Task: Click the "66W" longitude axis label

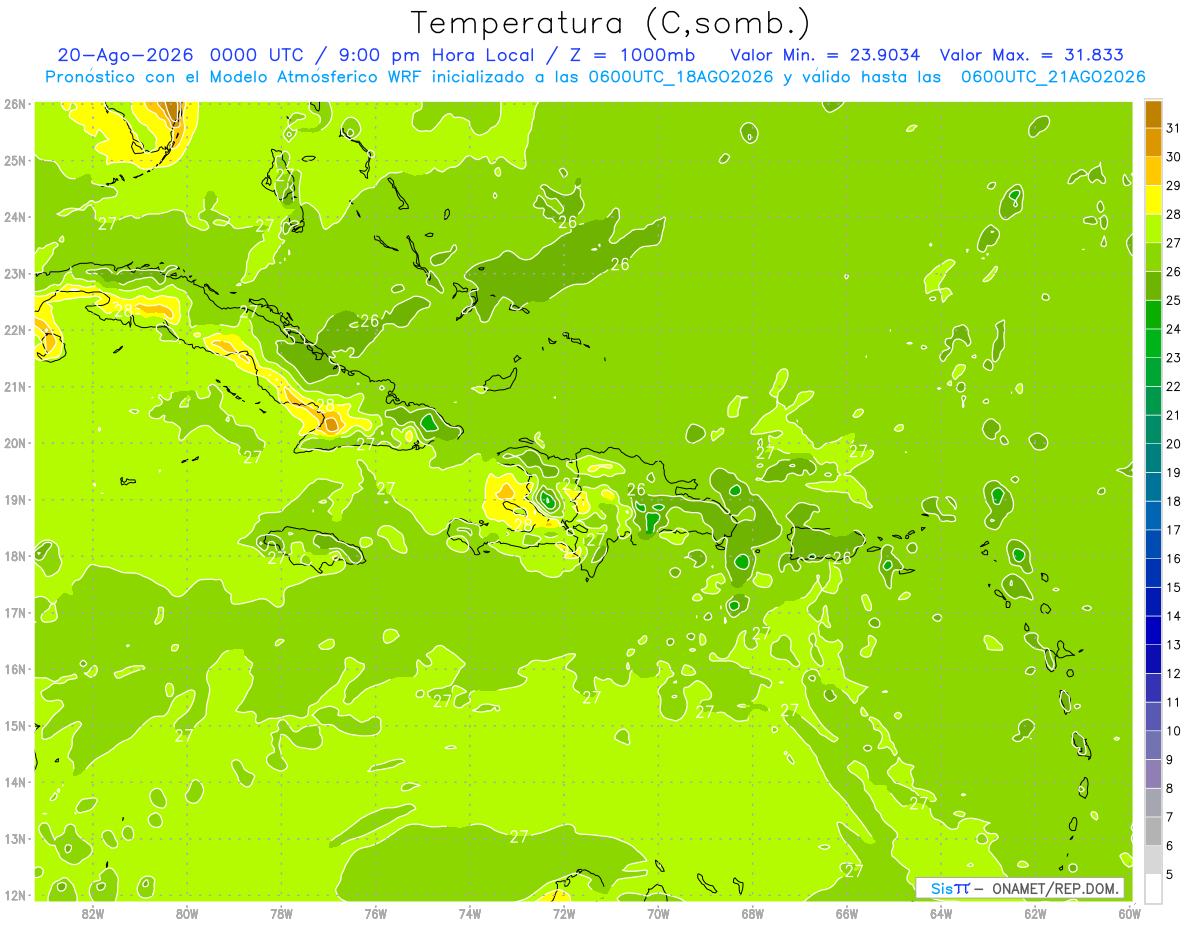Action: coord(847,913)
